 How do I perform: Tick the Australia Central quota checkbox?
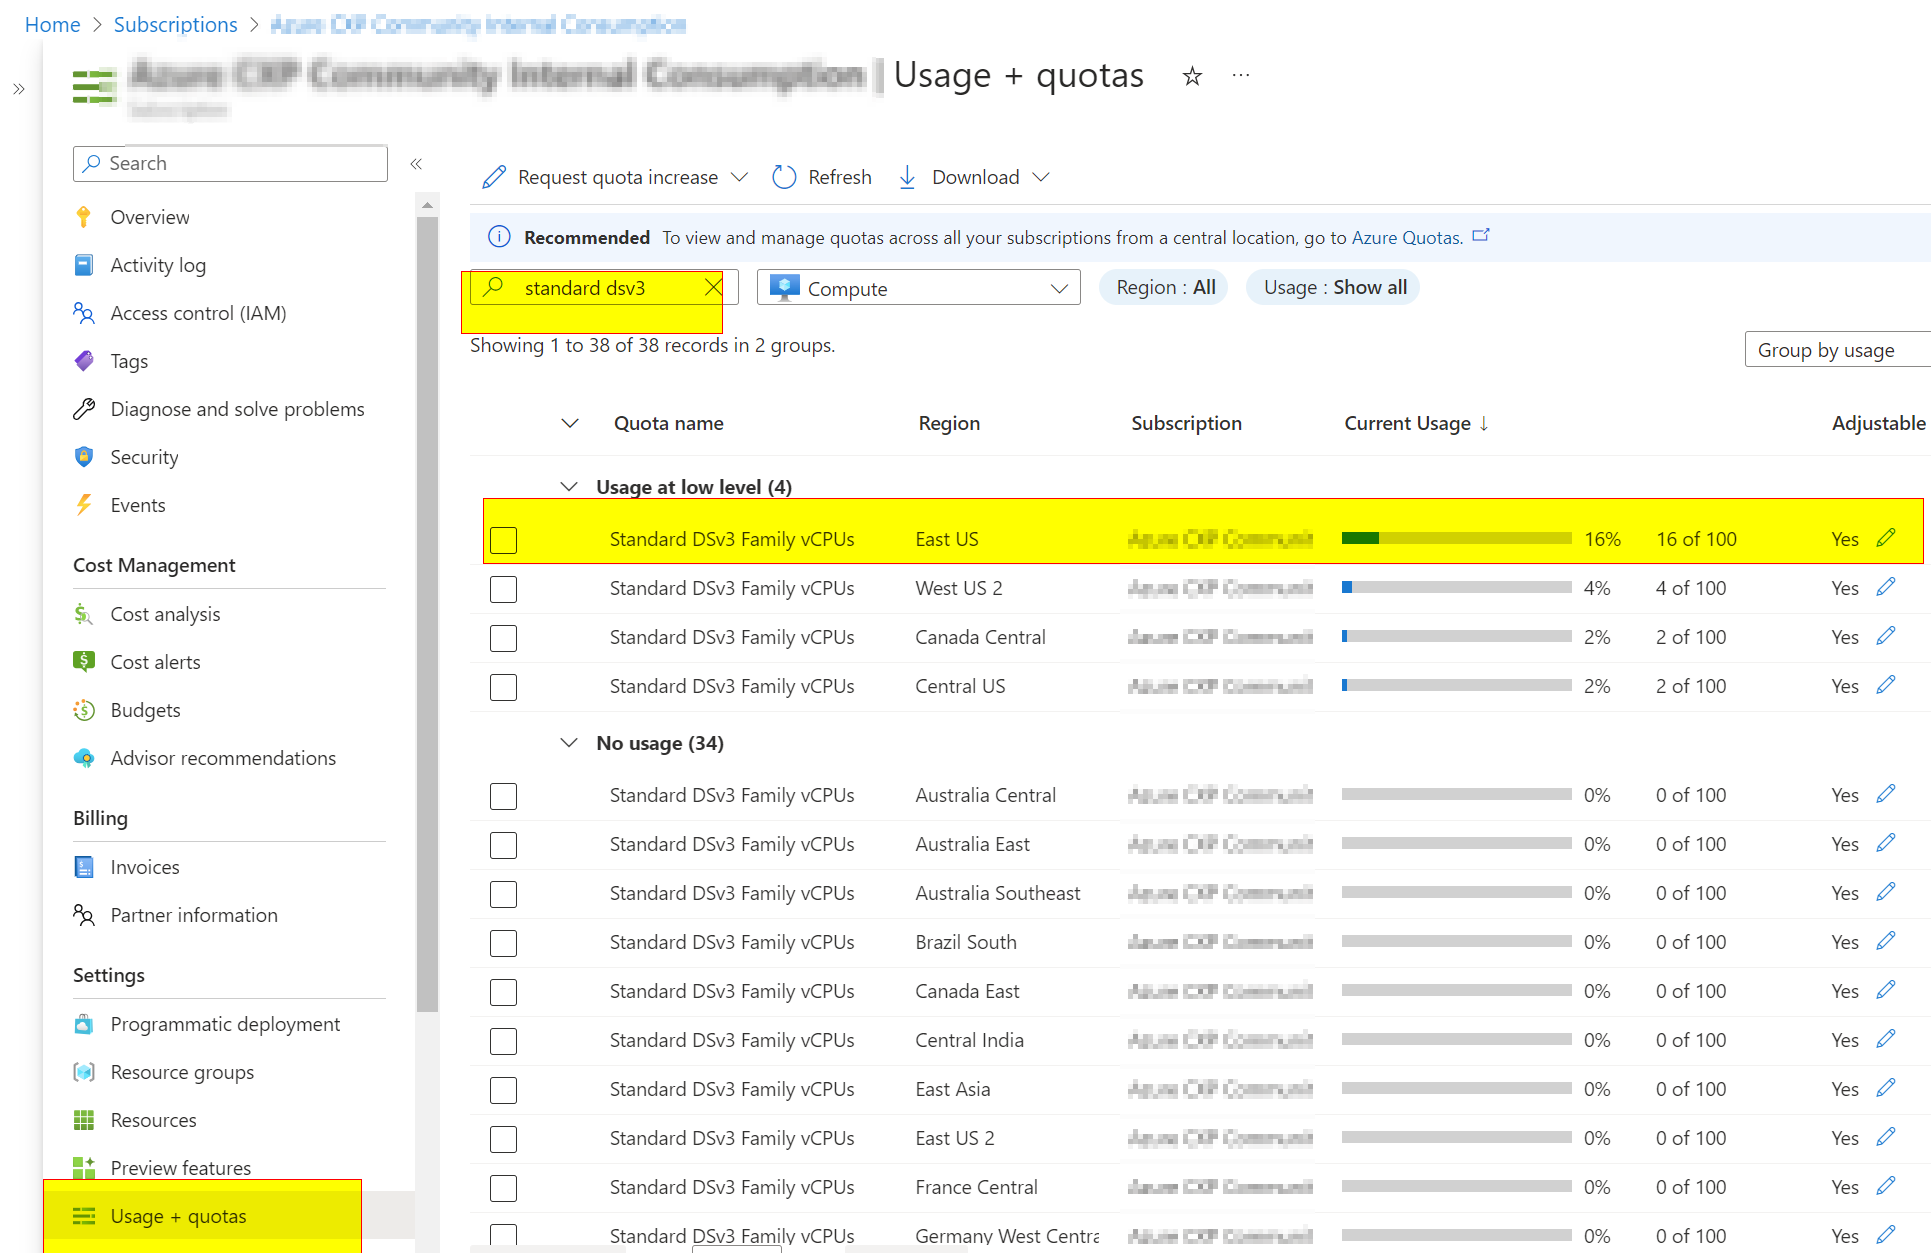(503, 796)
